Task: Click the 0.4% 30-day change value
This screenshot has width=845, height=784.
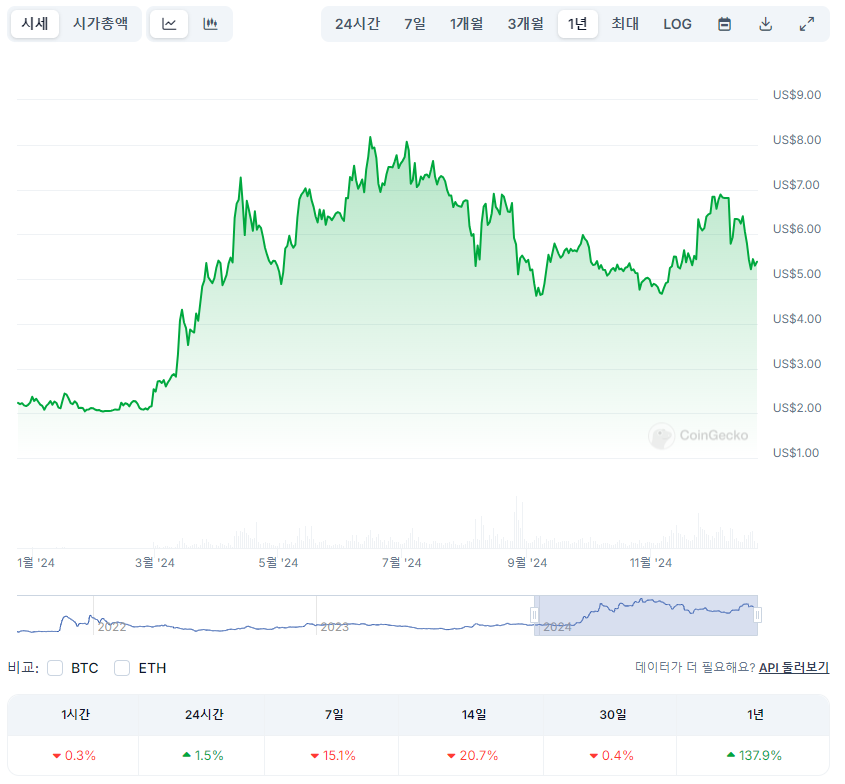Action: (612, 756)
